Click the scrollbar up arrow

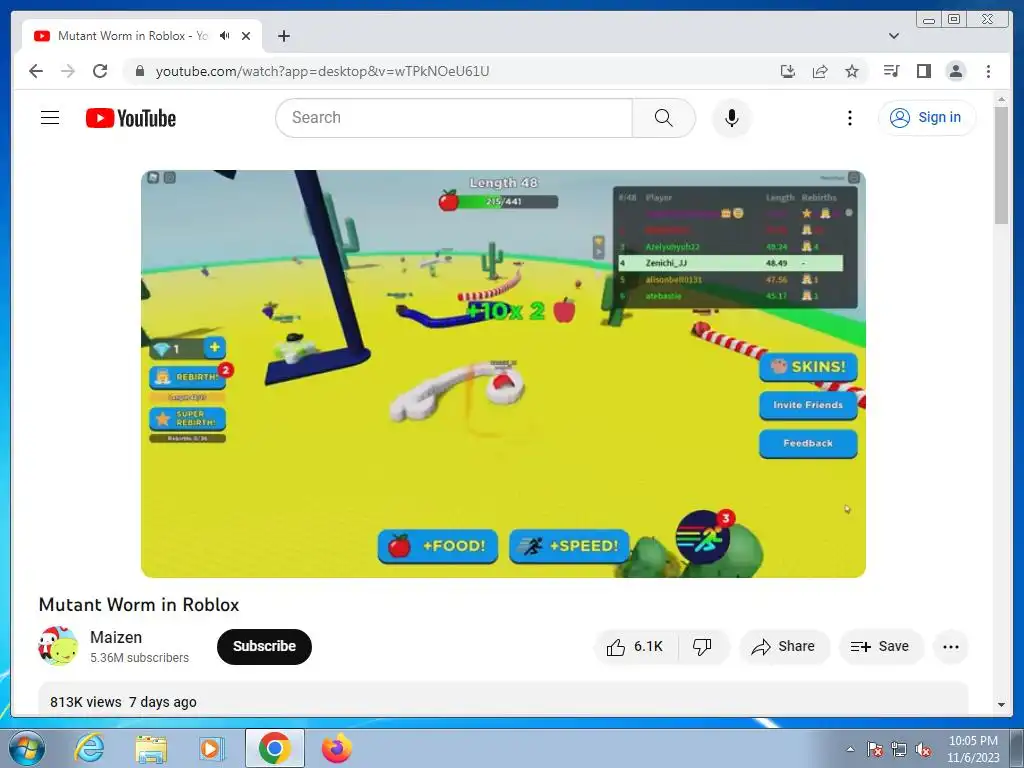click(x=1001, y=99)
